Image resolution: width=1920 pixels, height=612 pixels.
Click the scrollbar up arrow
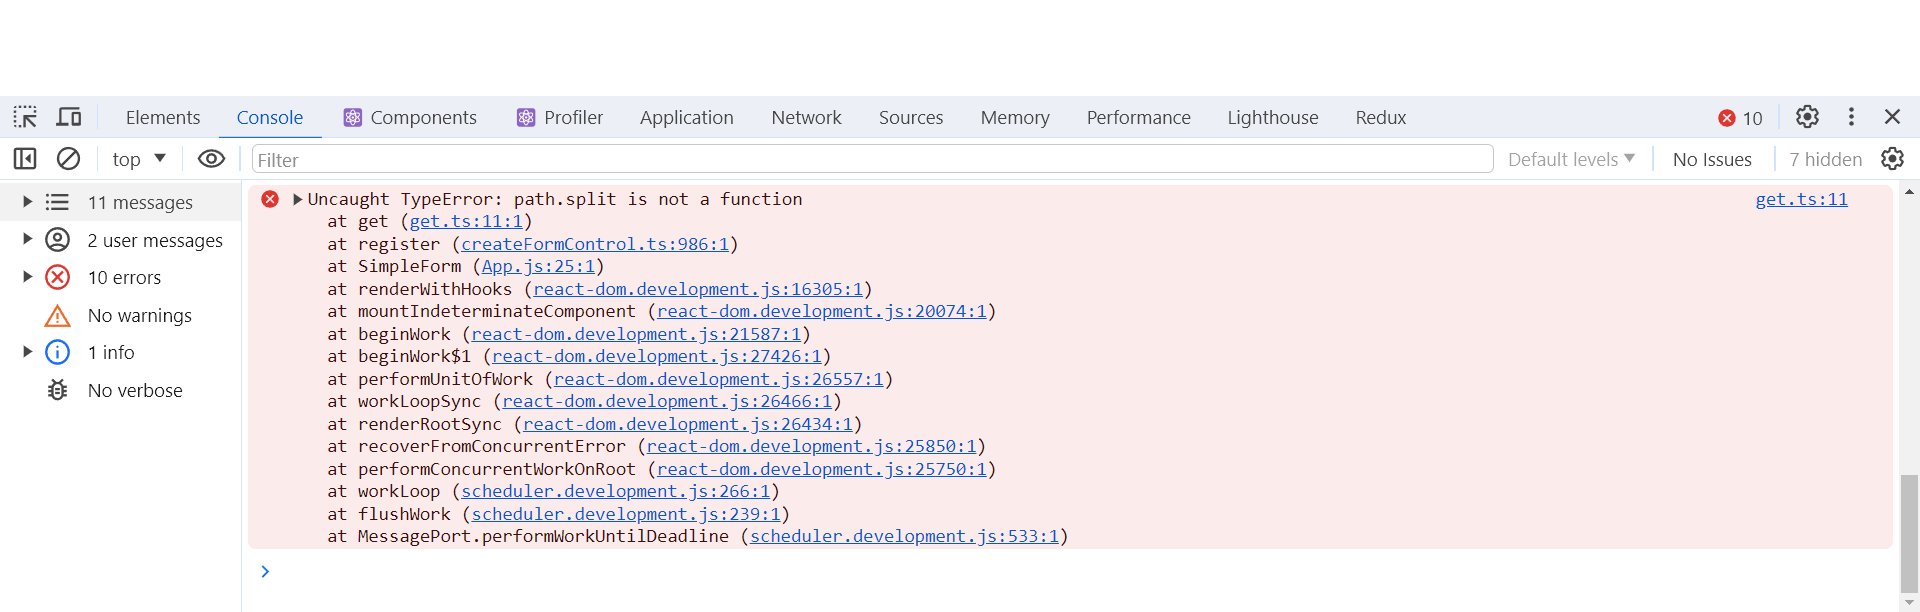point(1909,190)
